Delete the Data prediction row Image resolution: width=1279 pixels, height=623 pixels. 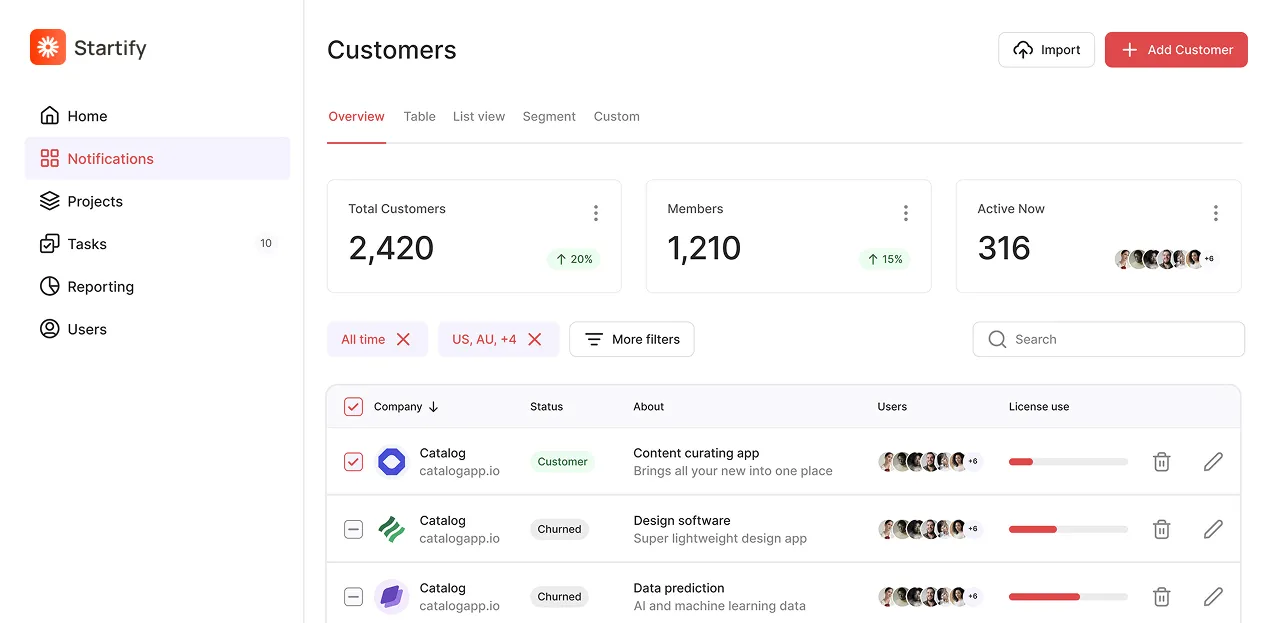click(1162, 597)
